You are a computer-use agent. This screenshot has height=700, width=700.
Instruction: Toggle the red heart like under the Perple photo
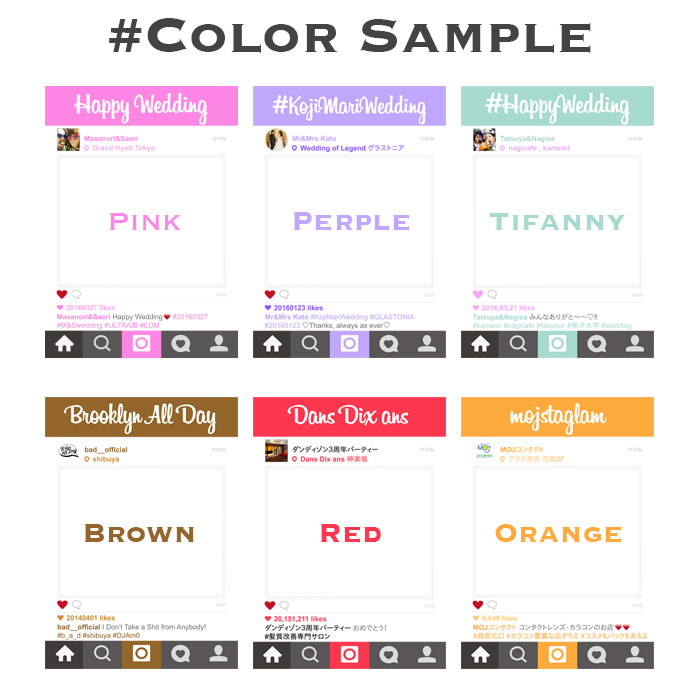pyautogui.click(x=270, y=294)
